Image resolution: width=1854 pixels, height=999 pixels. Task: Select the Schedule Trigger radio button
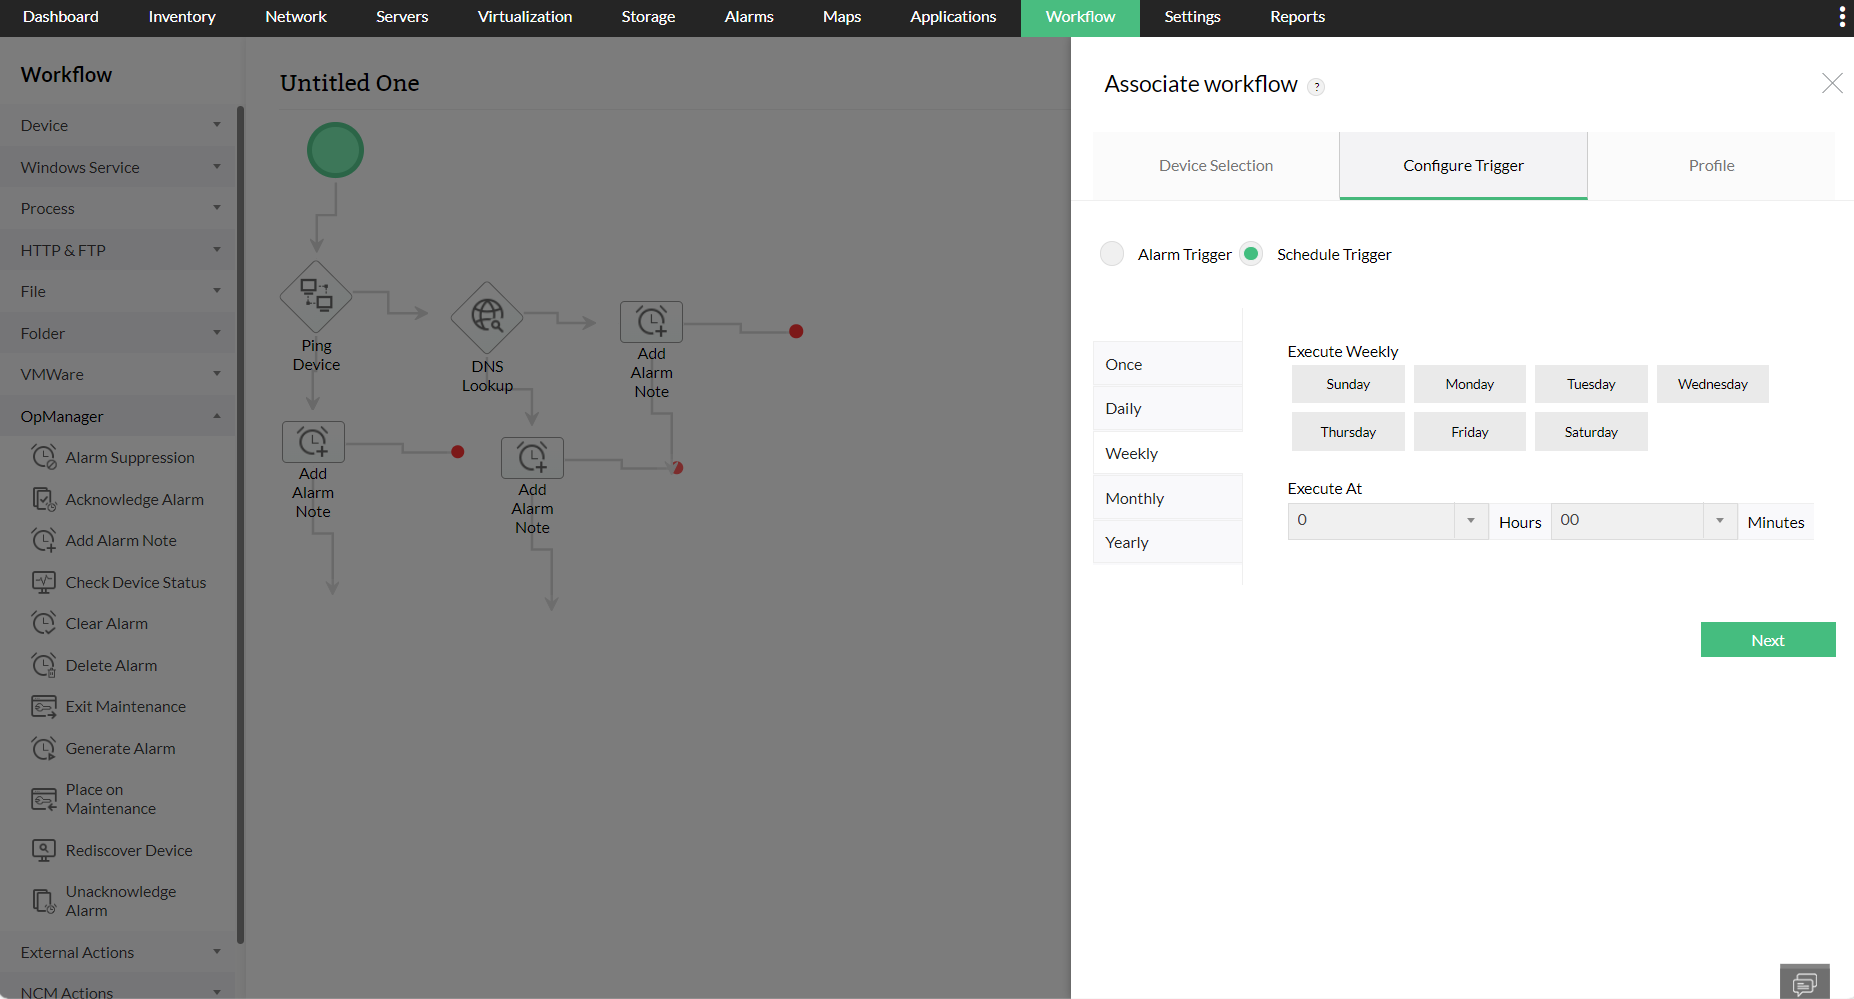pyautogui.click(x=1251, y=254)
